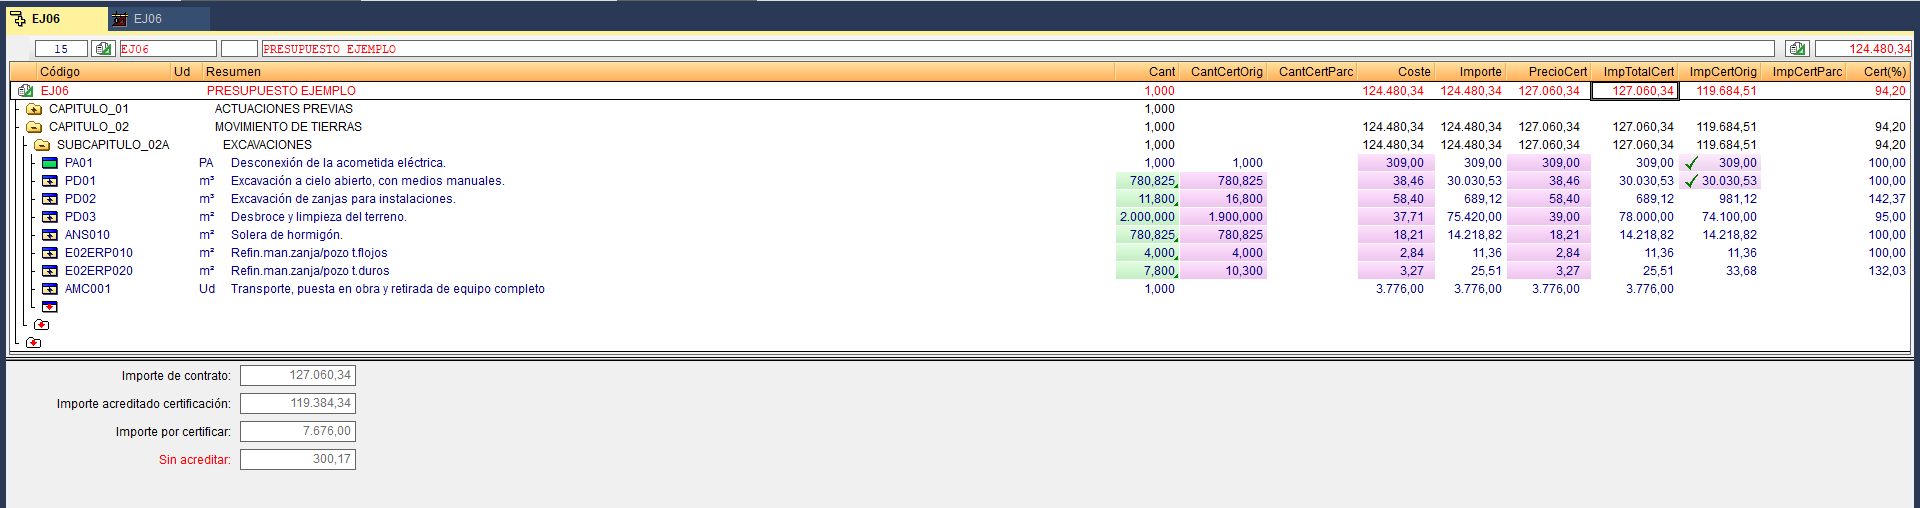
Task: Click the project icon beside code field EJ06
Action: tap(103, 48)
